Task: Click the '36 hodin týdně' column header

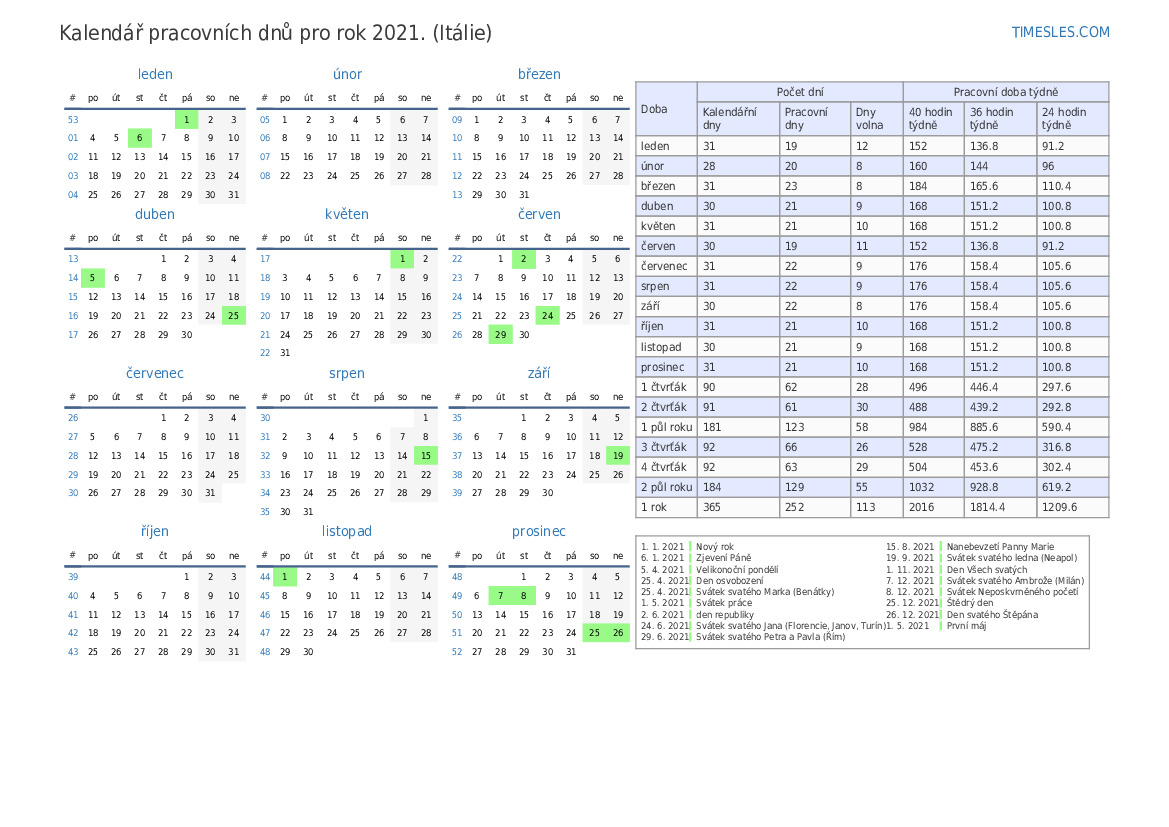Action: click(x=1000, y=119)
